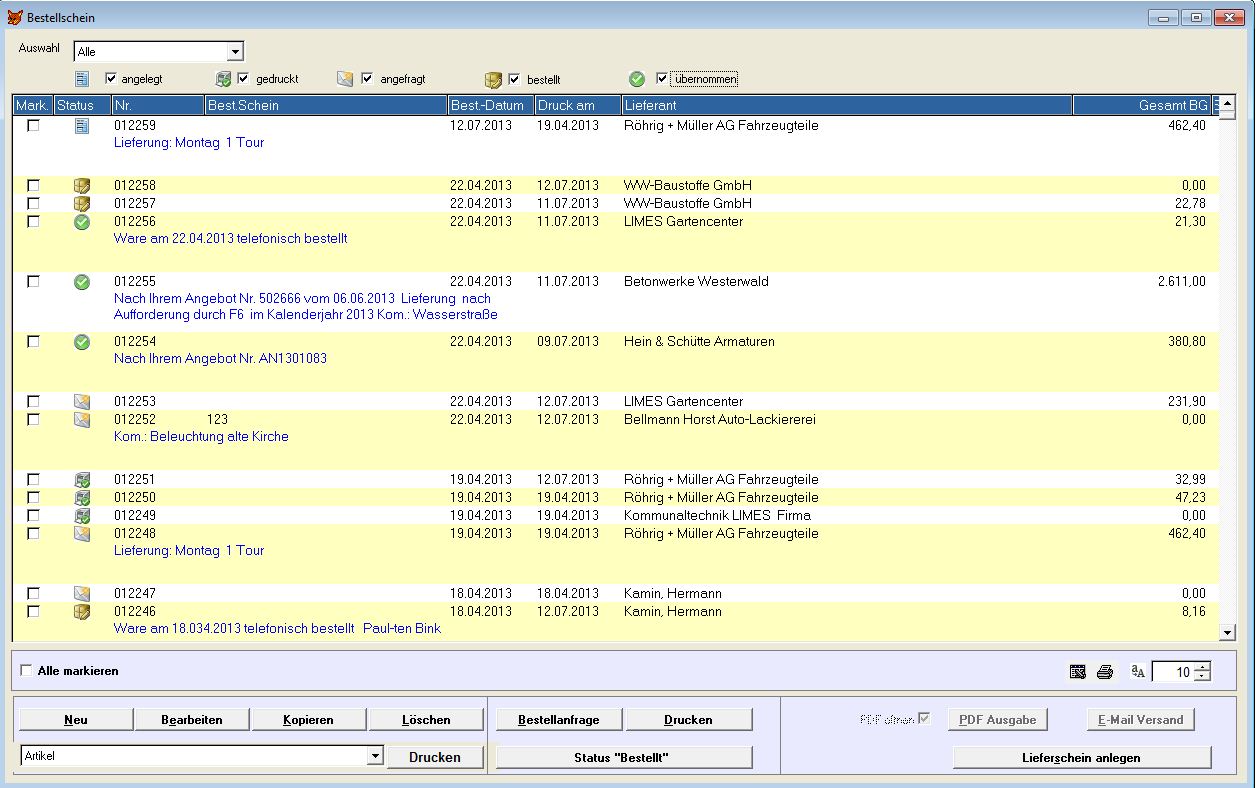Increase the font size with the stepper up arrow
1256x788 pixels.
(x=1202, y=667)
